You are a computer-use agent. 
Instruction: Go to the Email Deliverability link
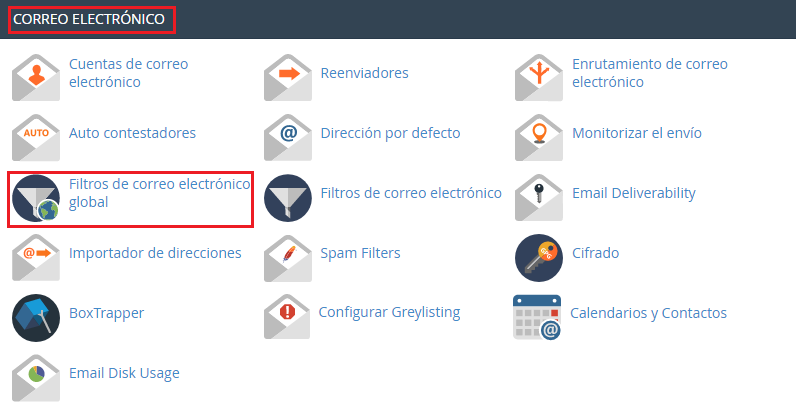(x=634, y=193)
